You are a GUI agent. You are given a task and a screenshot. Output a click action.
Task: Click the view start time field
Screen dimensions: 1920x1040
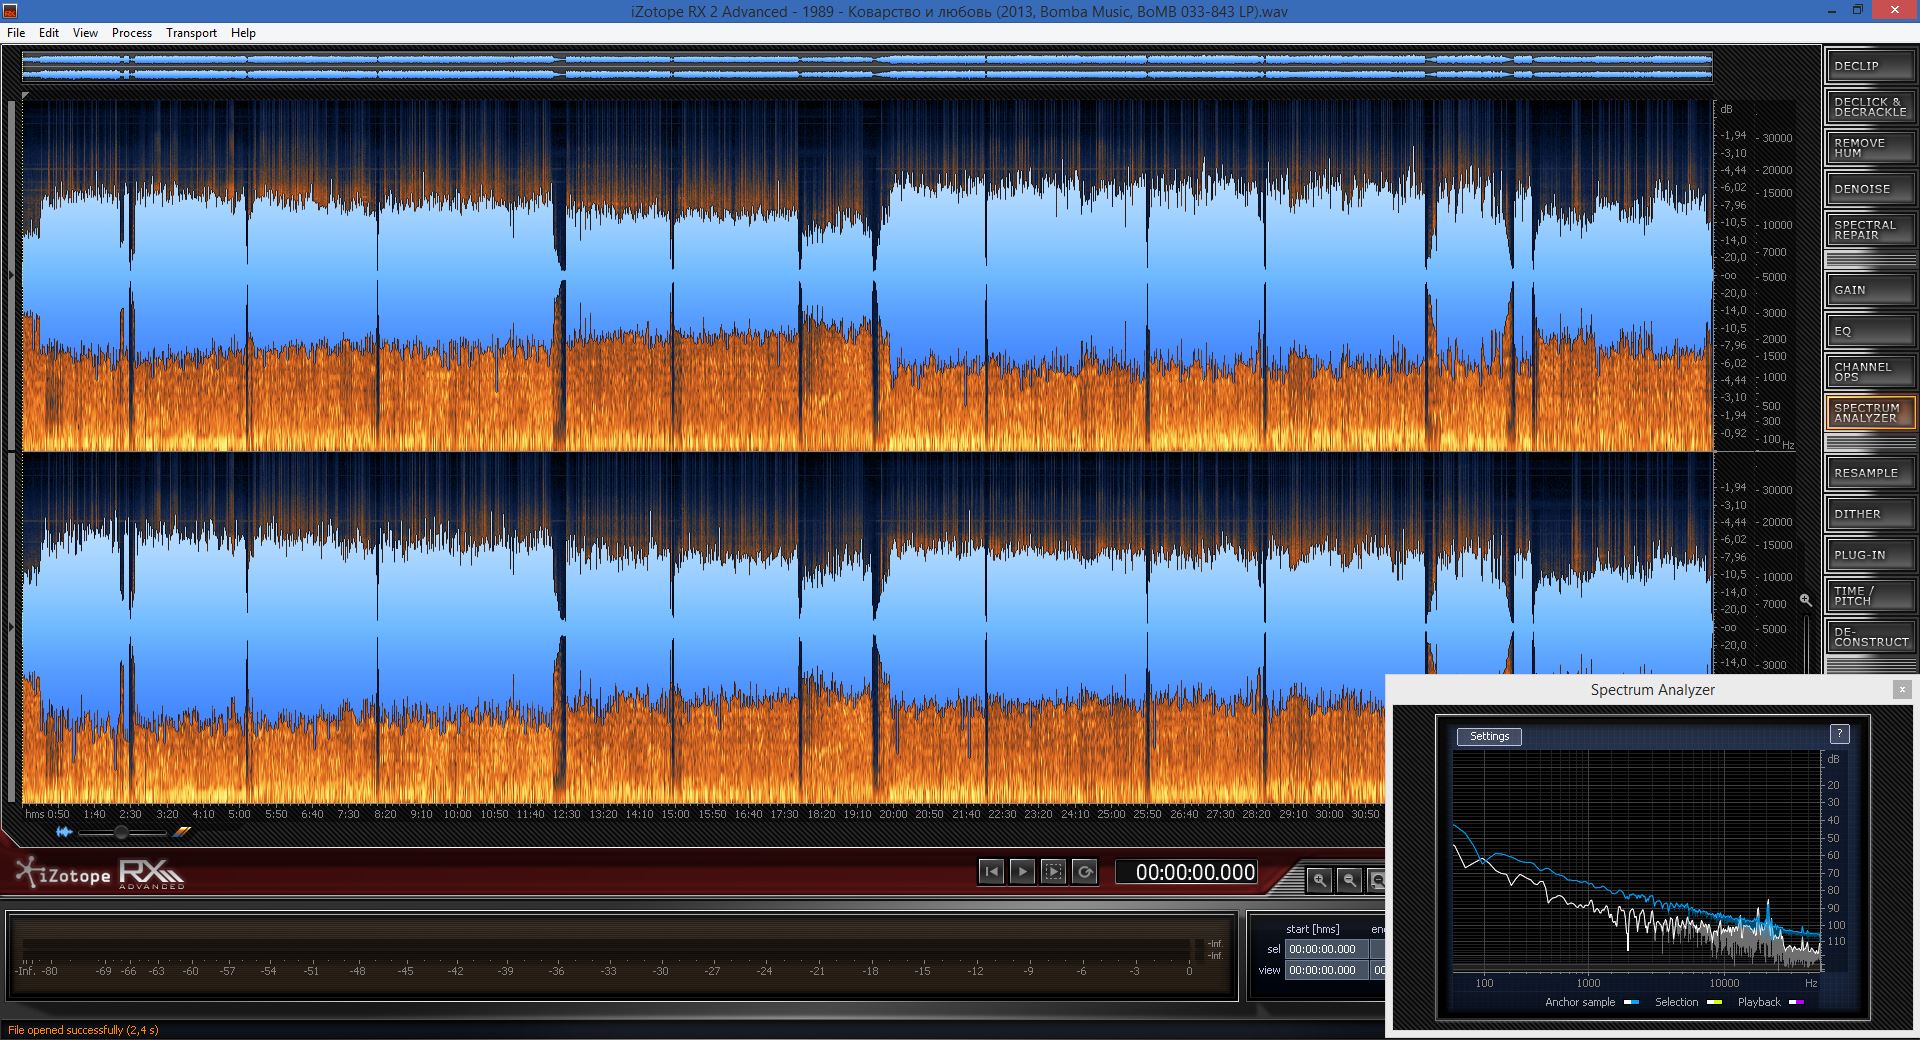pos(1326,970)
